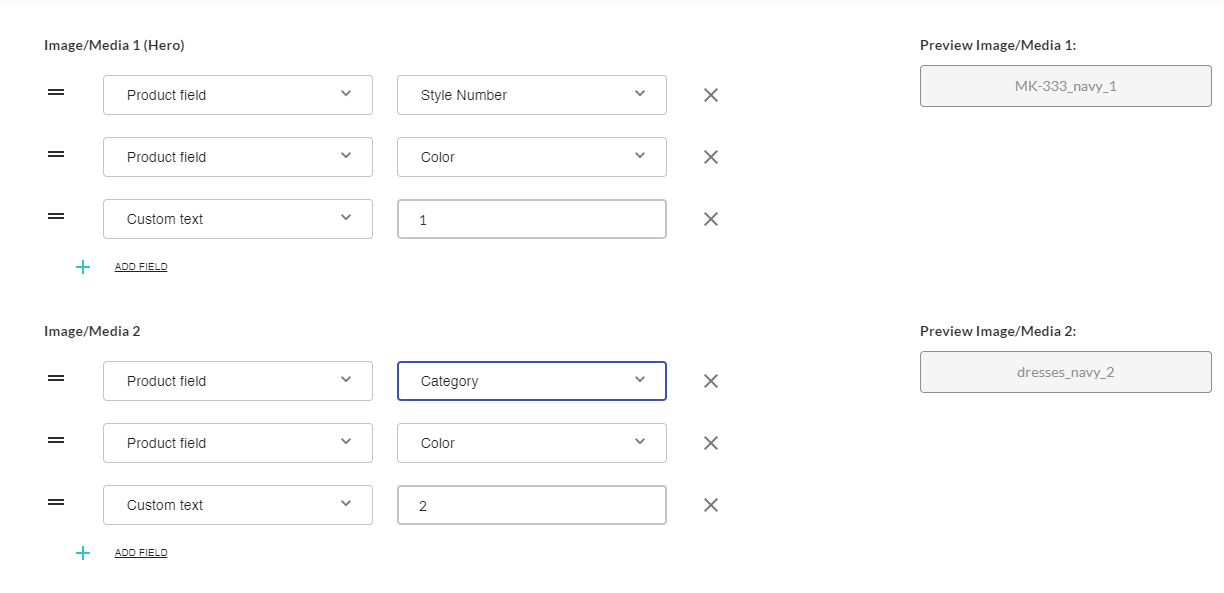
Task: Click preview field showing dresses_navy_2
Action: pyautogui.click(x=1065, y=372)
